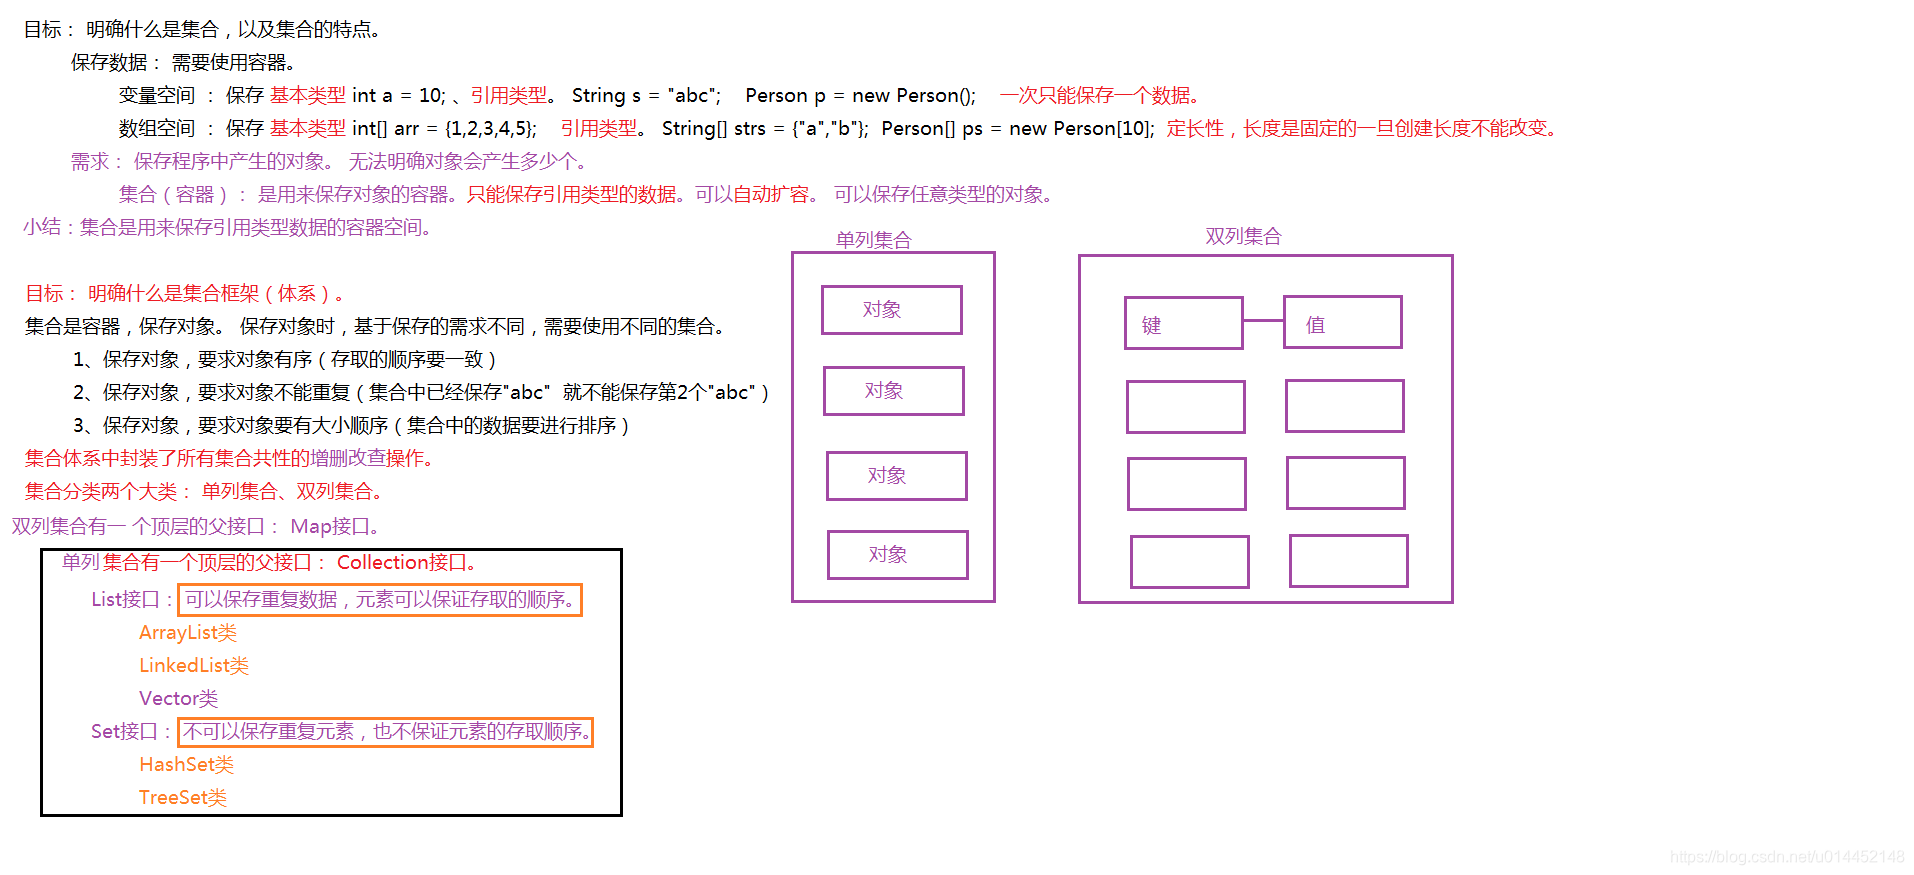This screenshot has width=1914, height=875.
Task: Click the red text '一次只能保存一个数据'
Action: click(x=1099, y=96)
